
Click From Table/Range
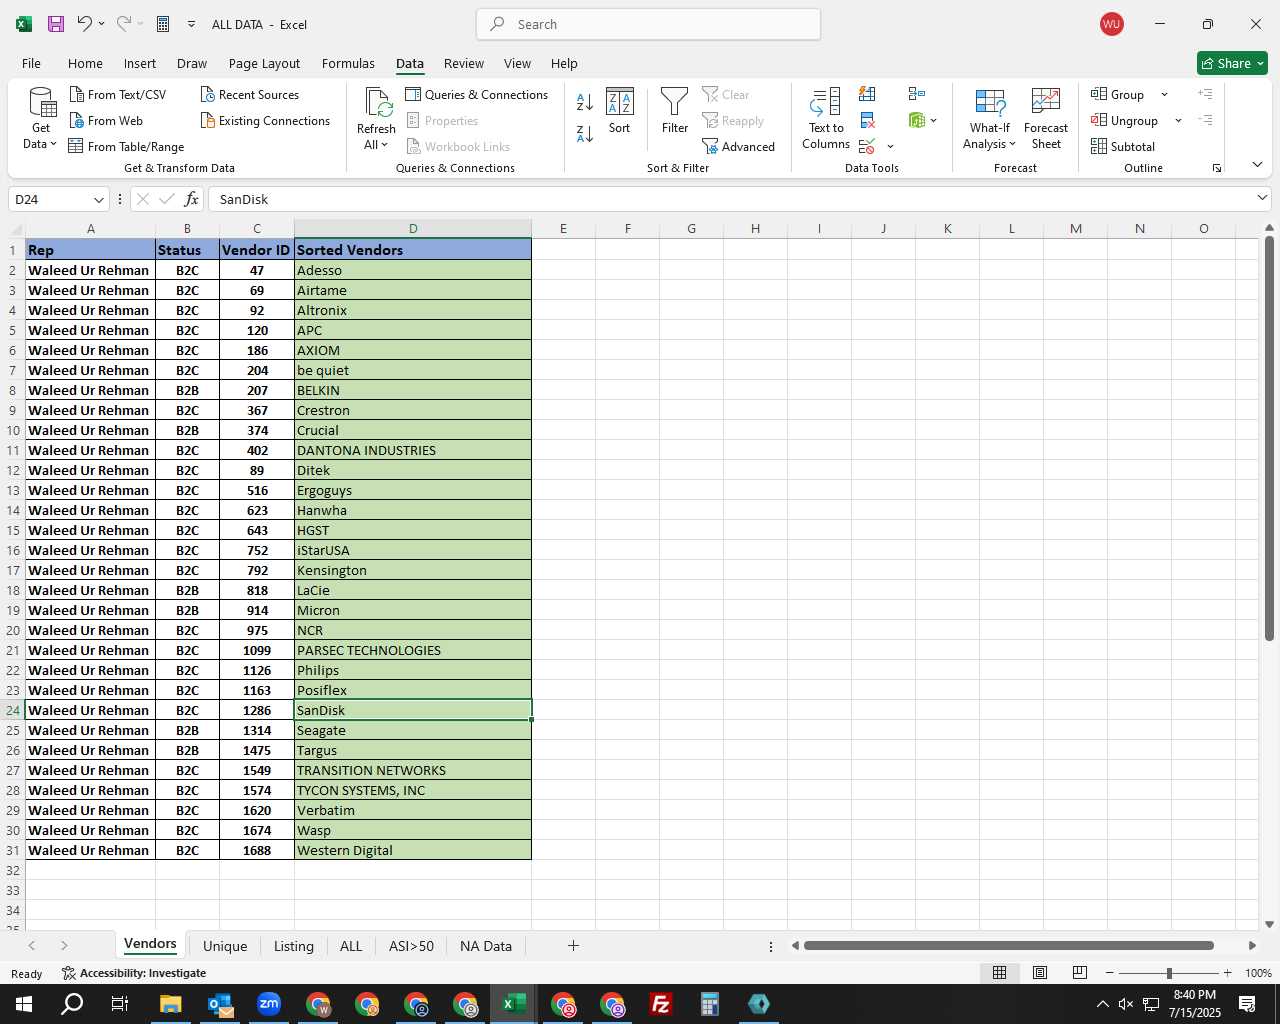click(x=126, y=146)
